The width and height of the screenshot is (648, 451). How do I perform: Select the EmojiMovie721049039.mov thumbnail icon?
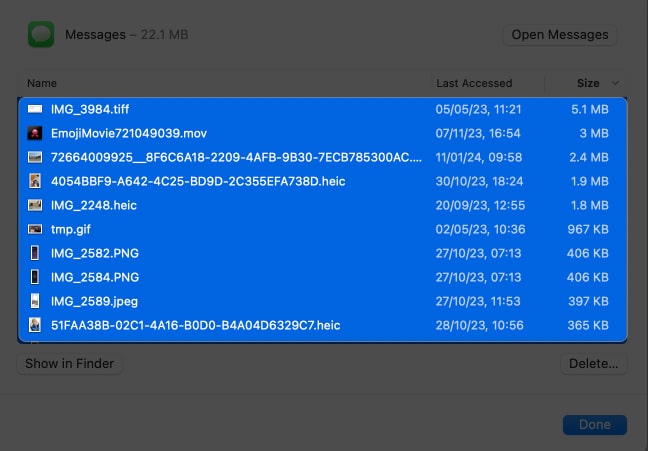coord(35,133)
